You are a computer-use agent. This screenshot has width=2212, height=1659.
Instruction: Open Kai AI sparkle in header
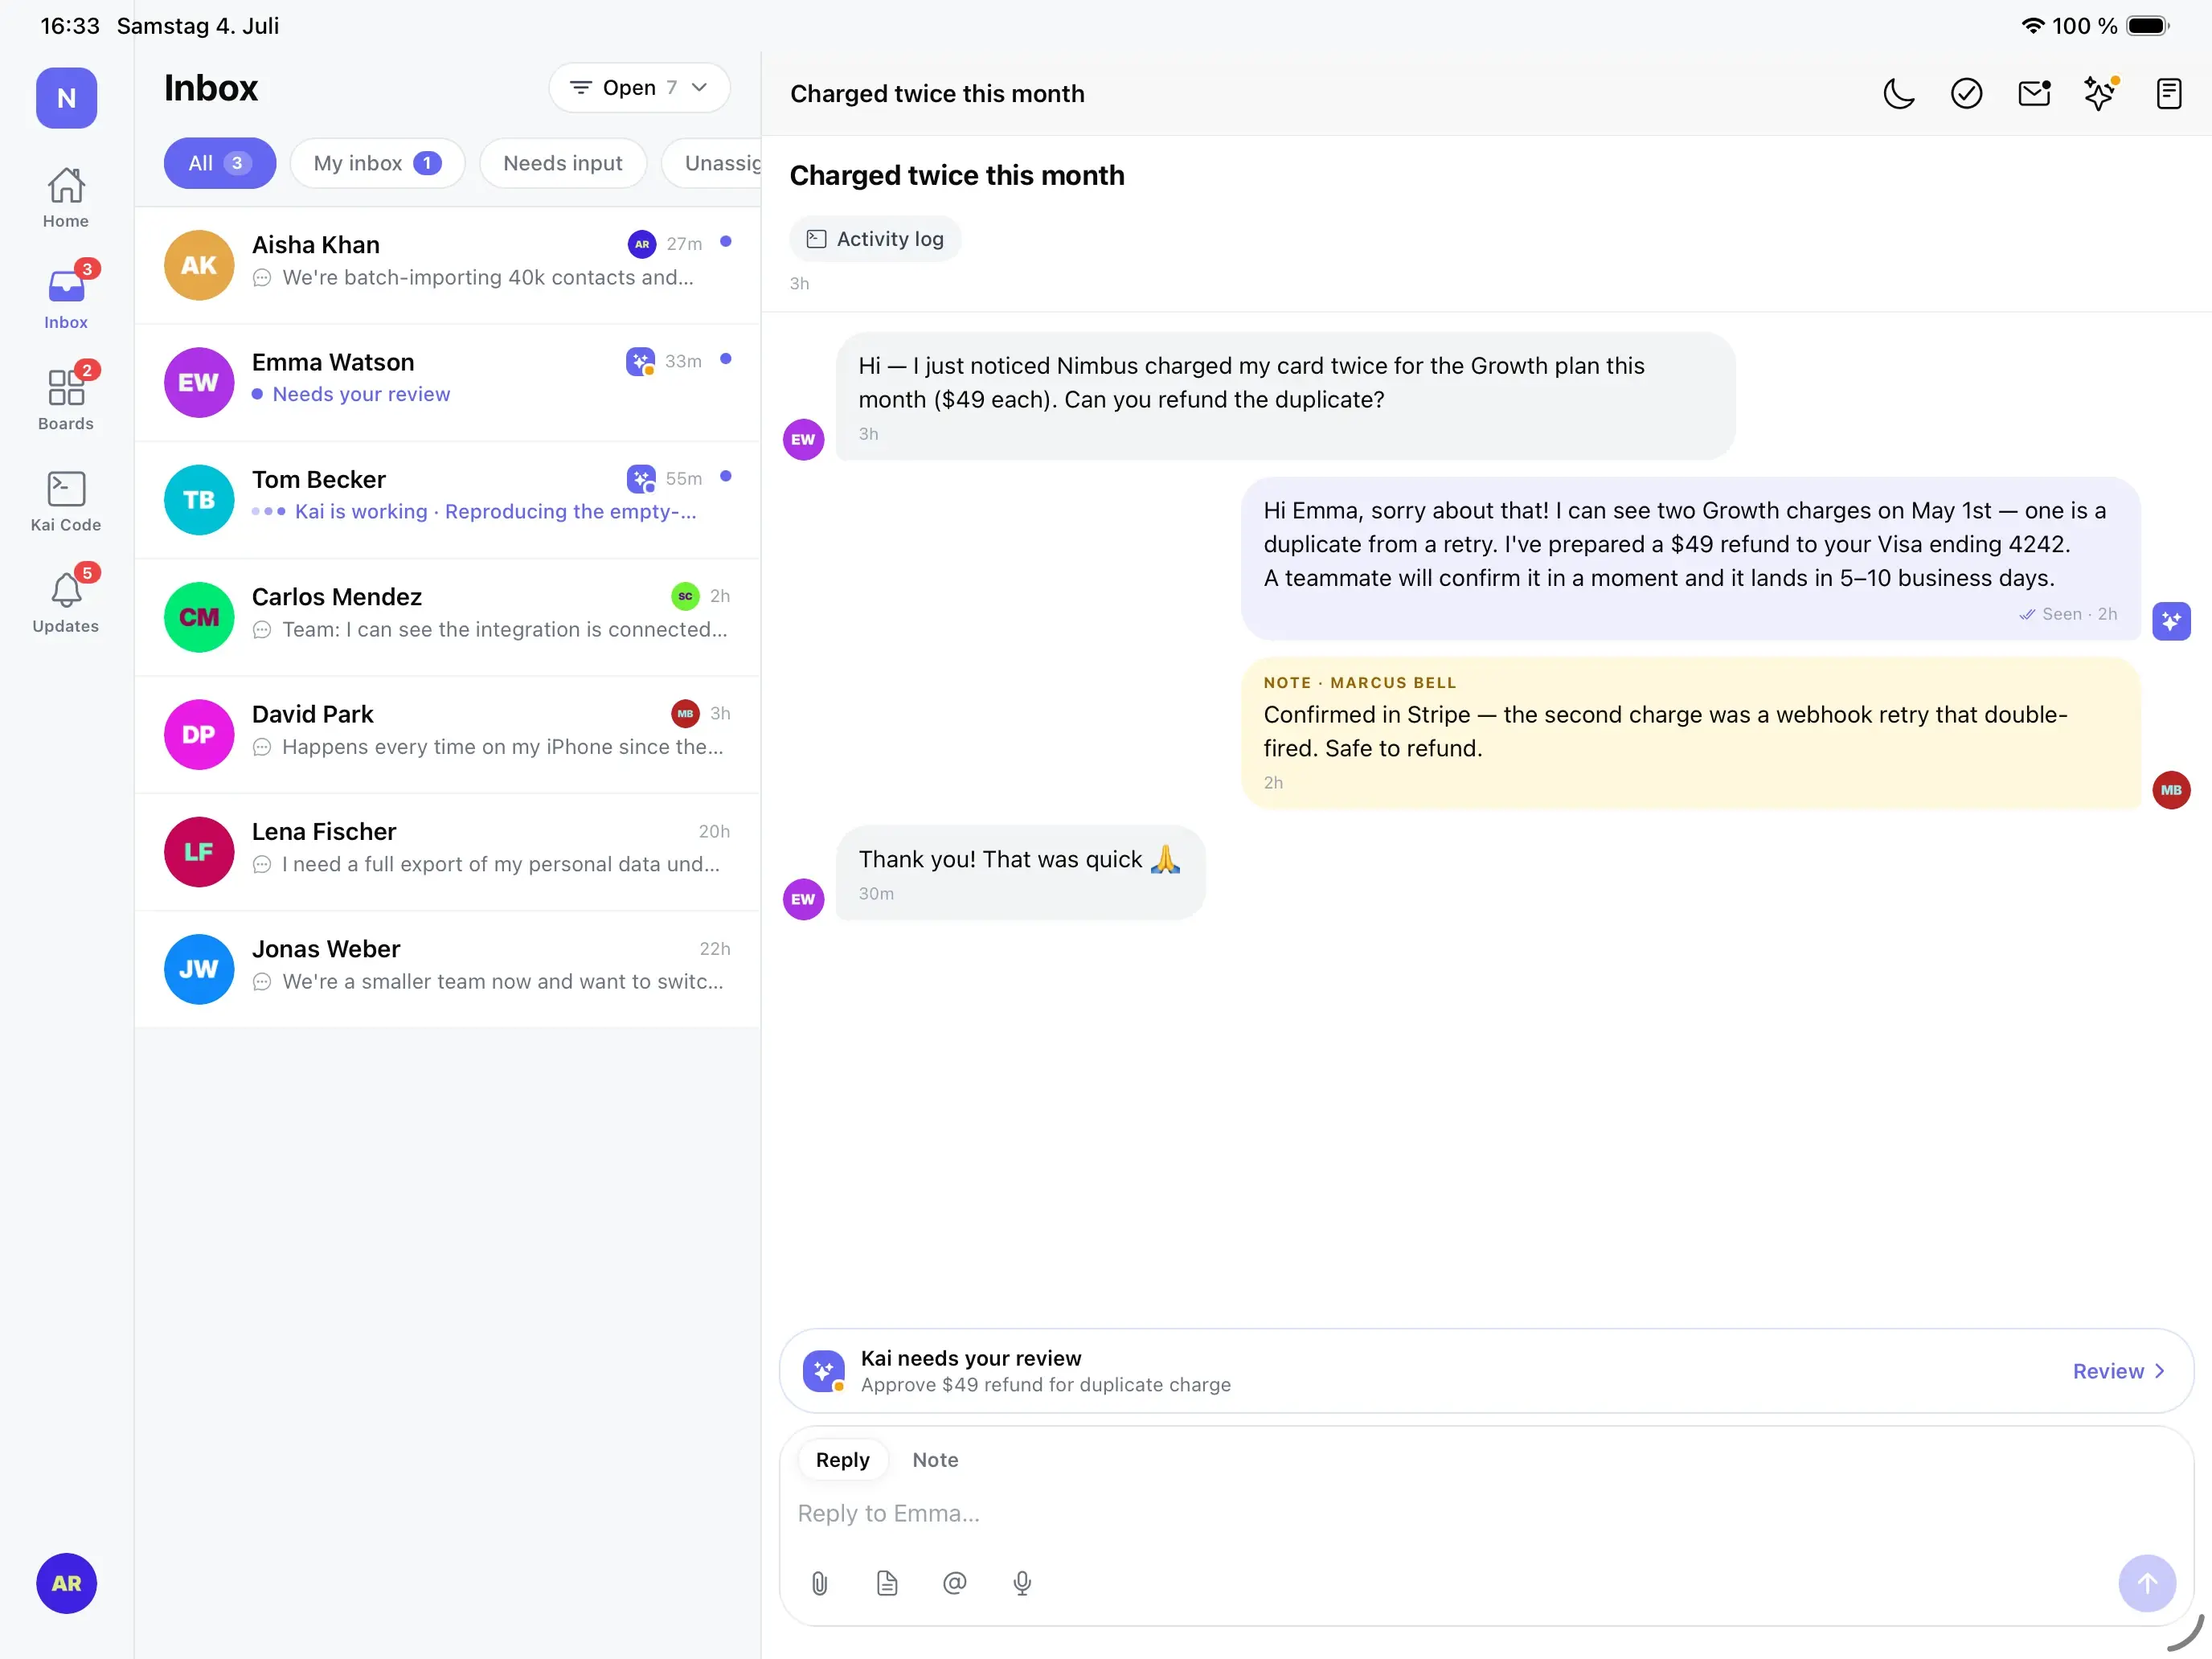(2100, 94)
